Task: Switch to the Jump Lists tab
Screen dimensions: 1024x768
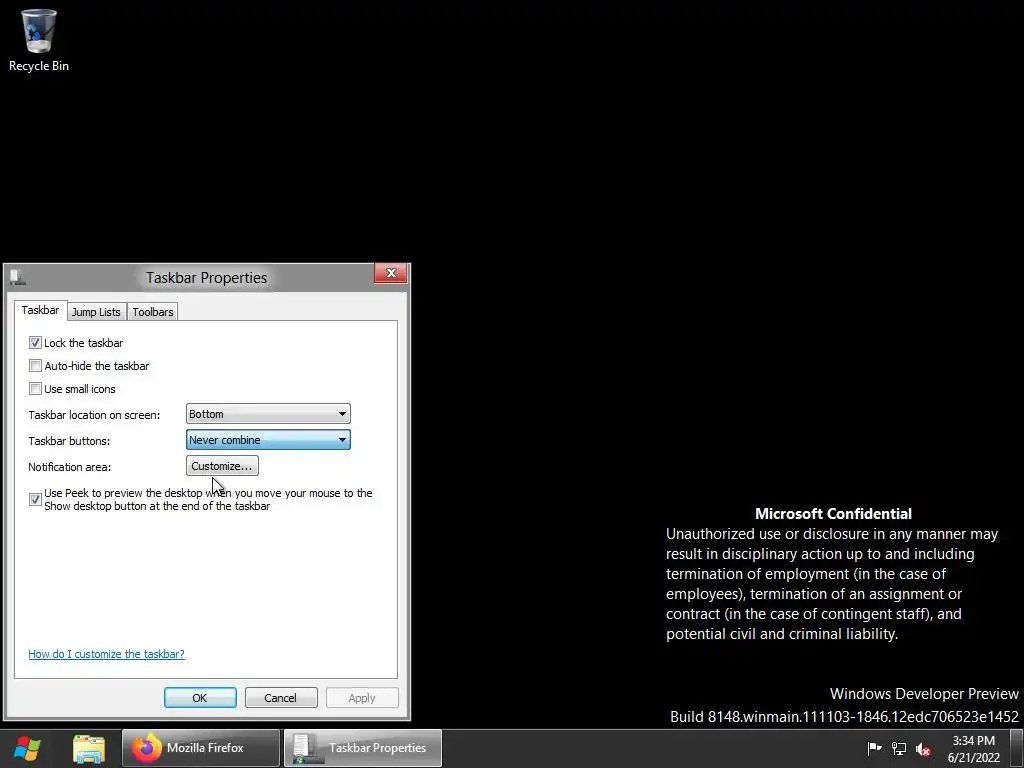Action: (96, 312)
